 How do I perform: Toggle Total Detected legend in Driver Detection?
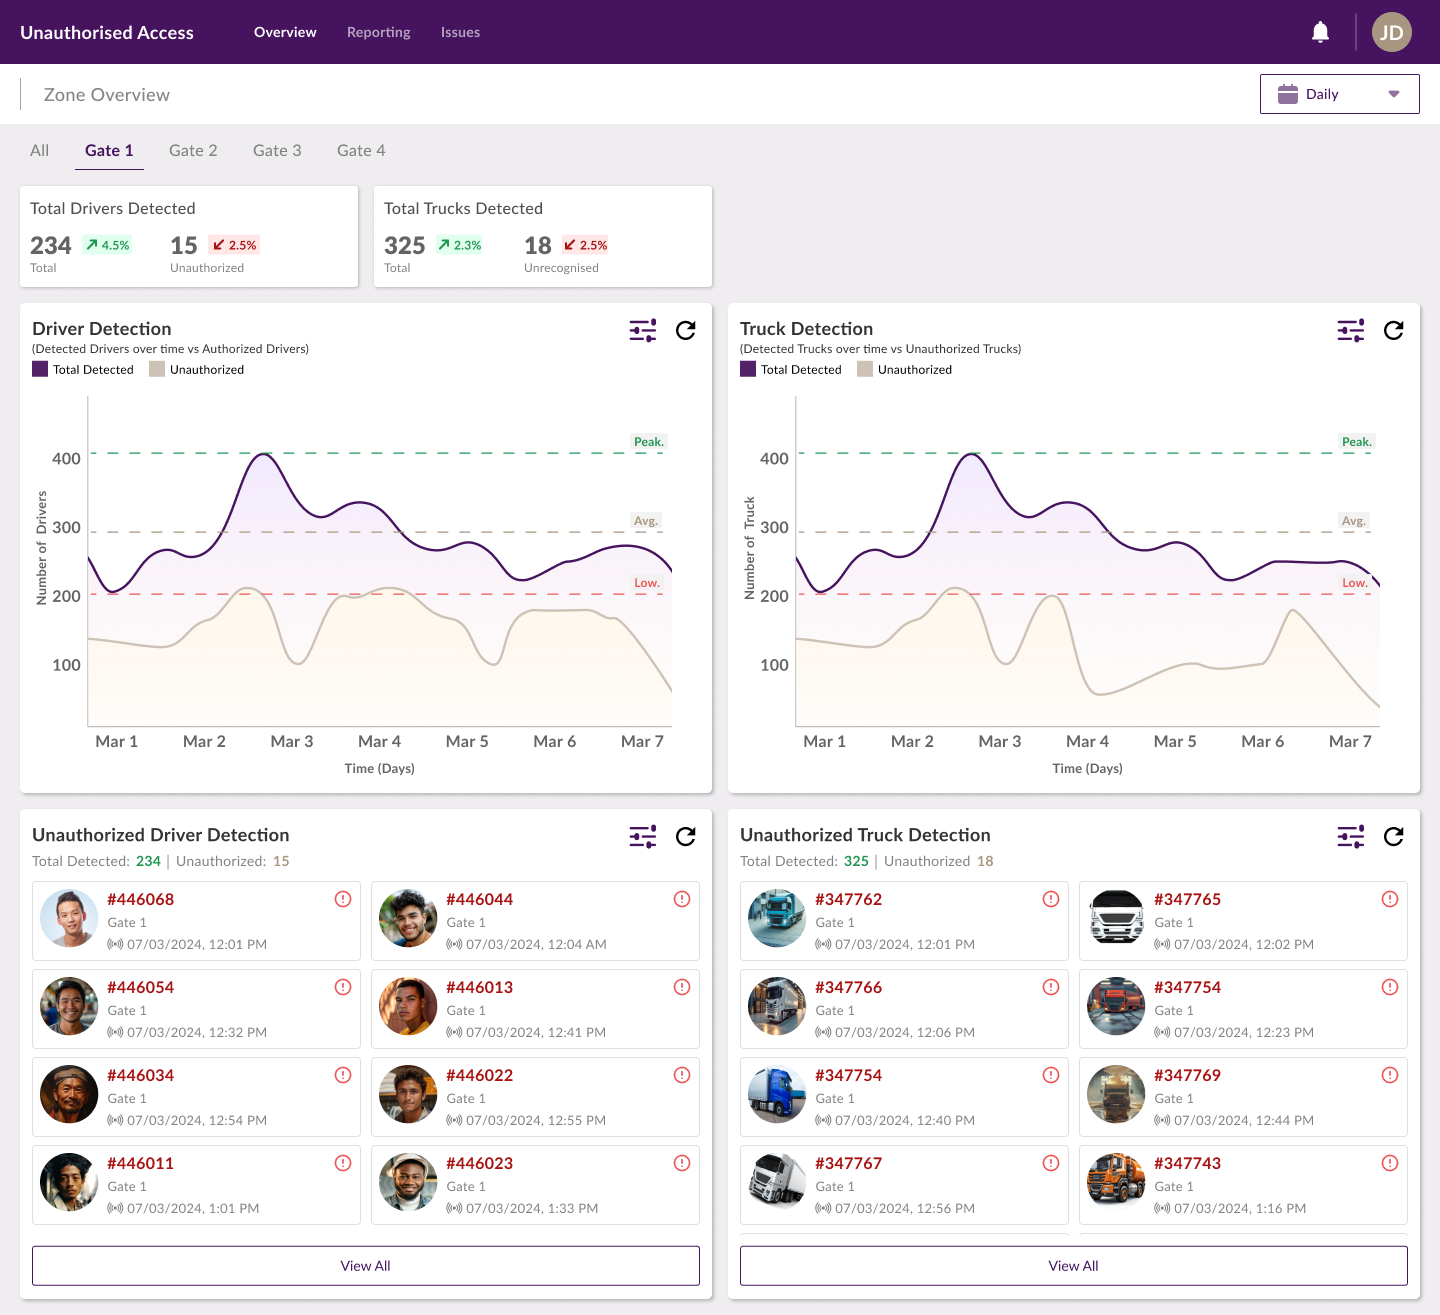83,370
